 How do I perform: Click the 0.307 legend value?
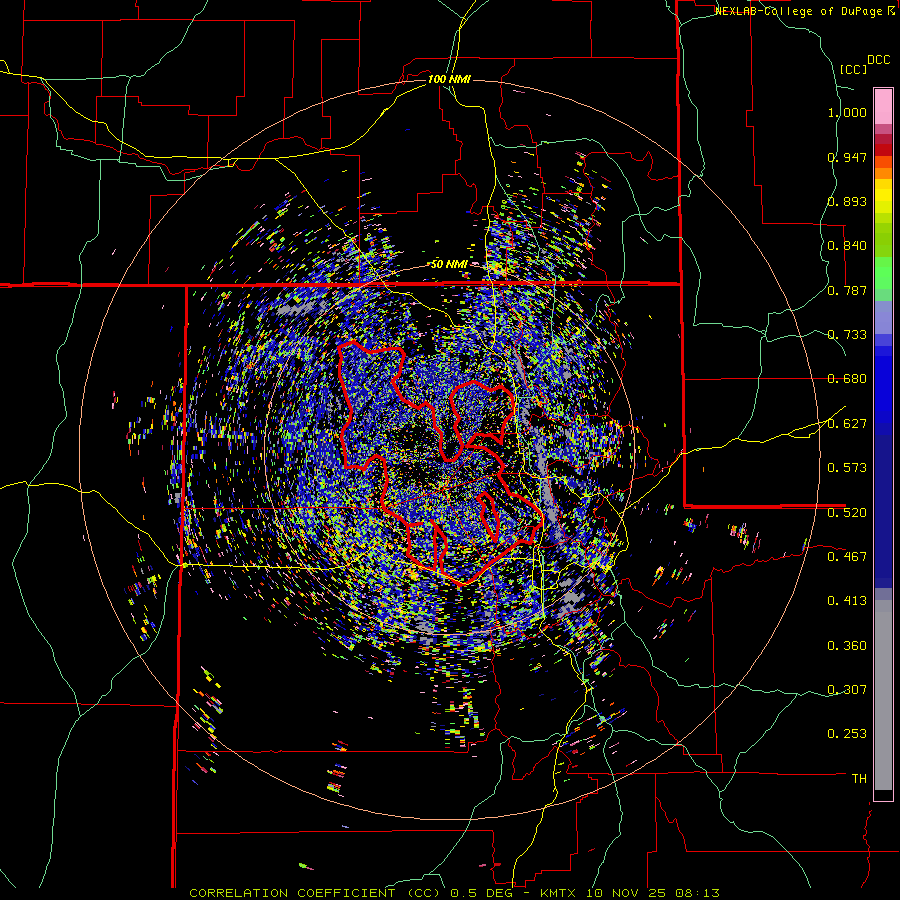pyautogui.click(x=847, y=690)
